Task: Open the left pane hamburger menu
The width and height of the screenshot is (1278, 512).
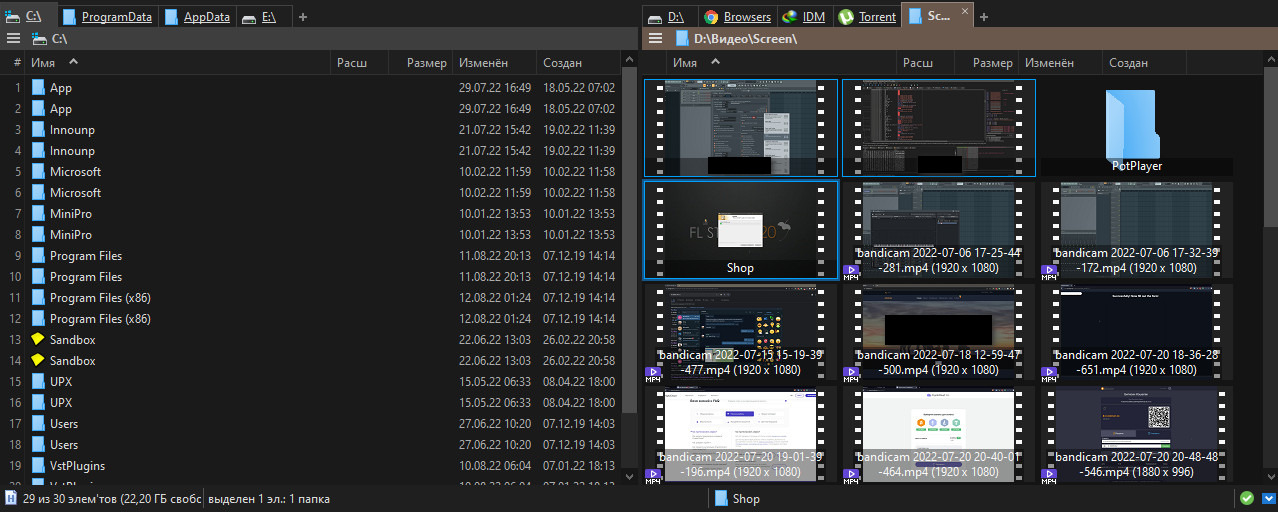Action: point(13,38)
